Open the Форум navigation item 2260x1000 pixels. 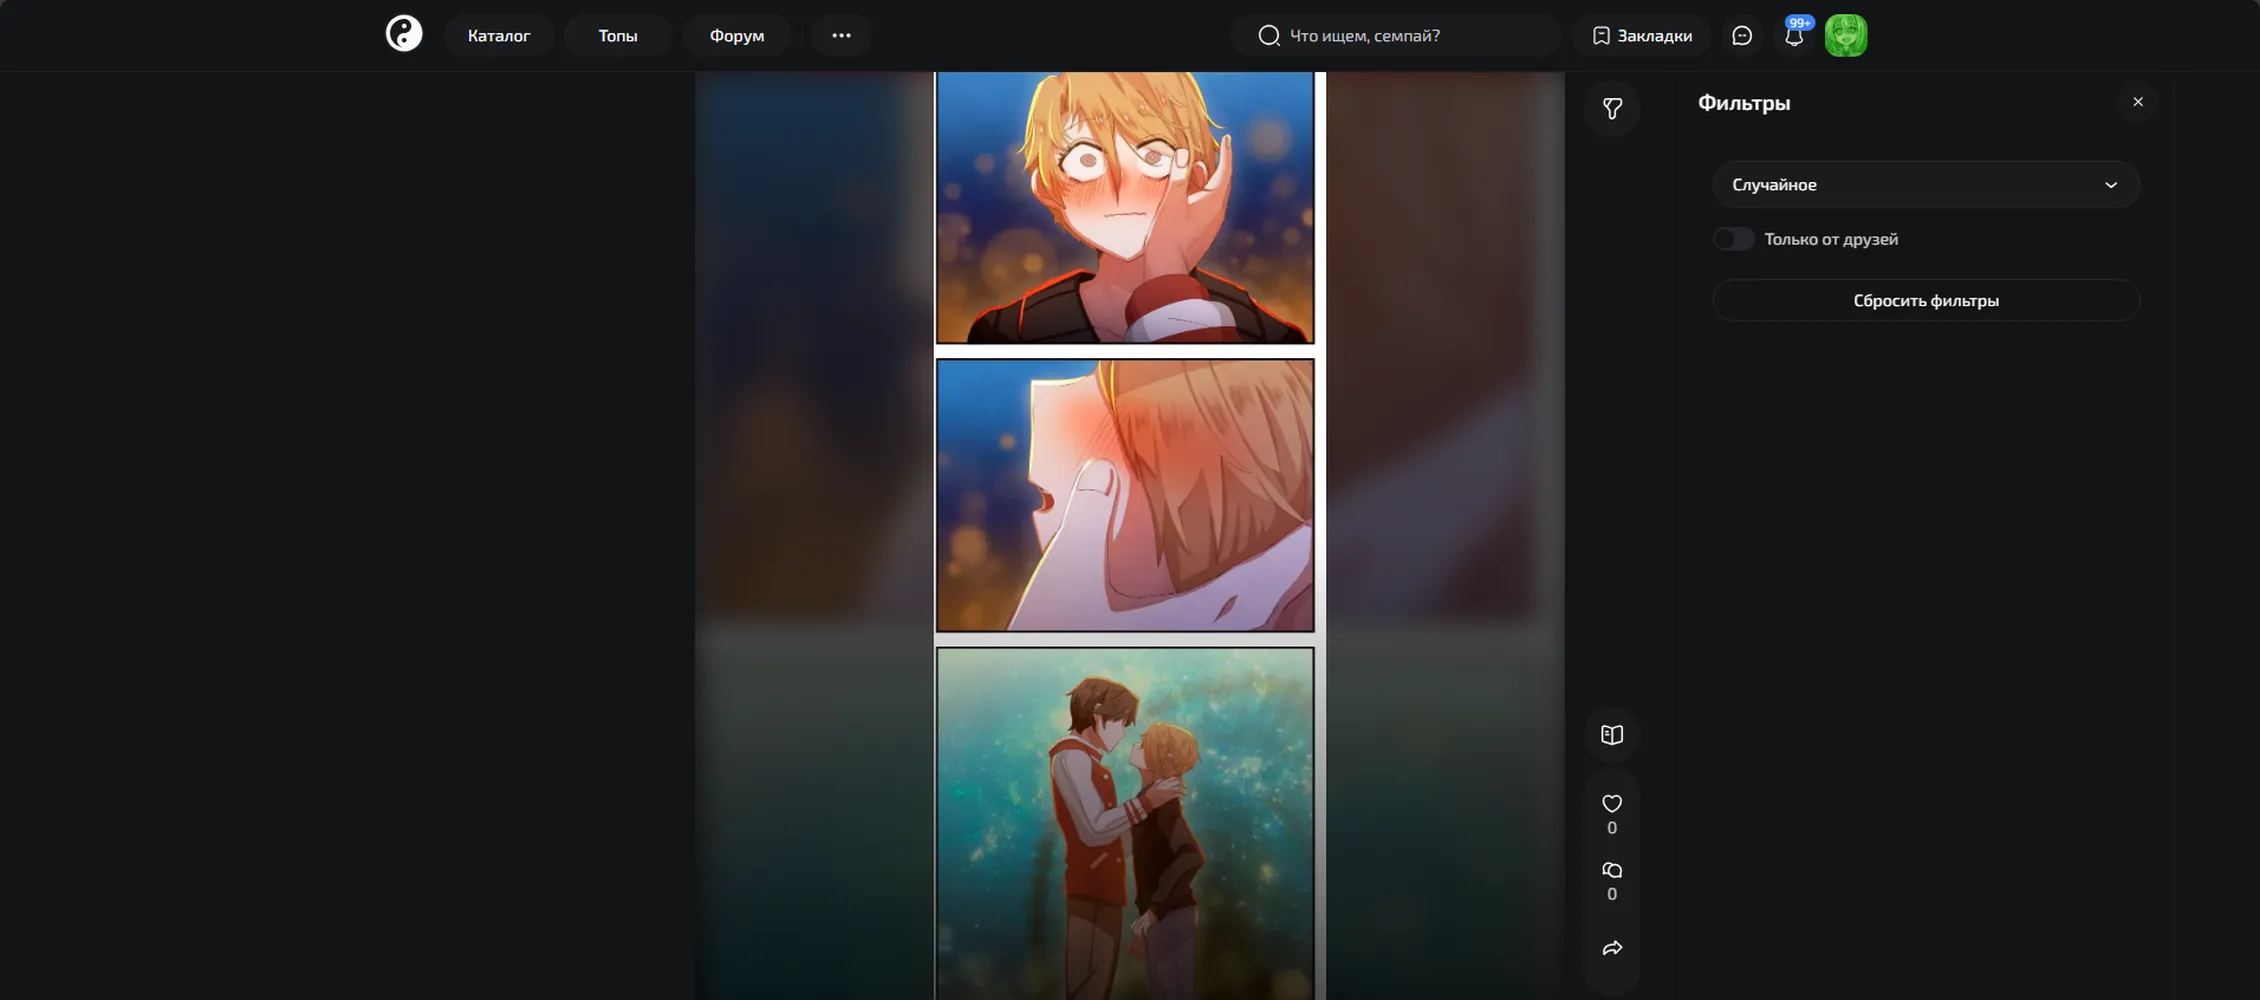click(737, 35)
